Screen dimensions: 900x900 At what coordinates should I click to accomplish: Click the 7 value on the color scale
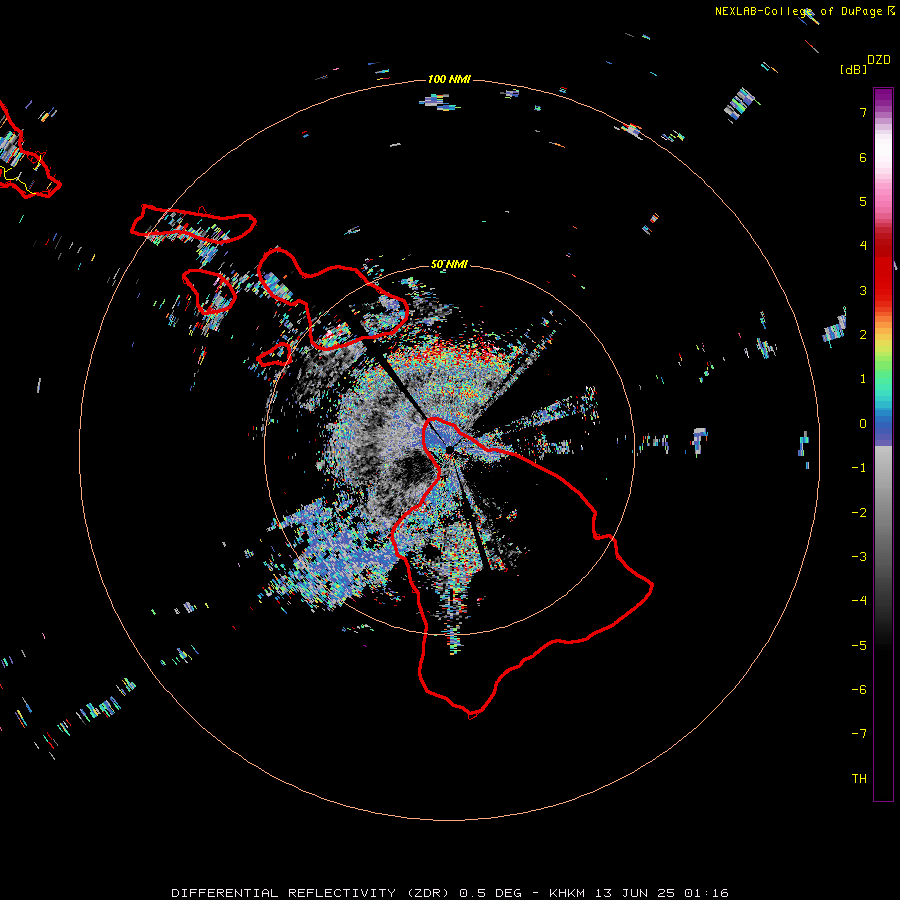(x=863, y=112)
